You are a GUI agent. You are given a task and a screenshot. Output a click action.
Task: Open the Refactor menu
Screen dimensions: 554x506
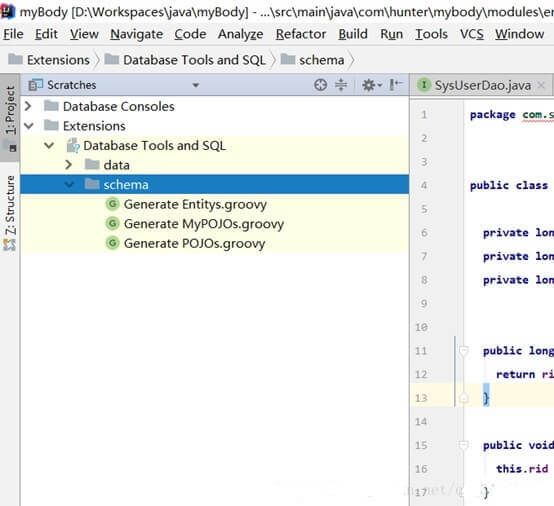301,34
